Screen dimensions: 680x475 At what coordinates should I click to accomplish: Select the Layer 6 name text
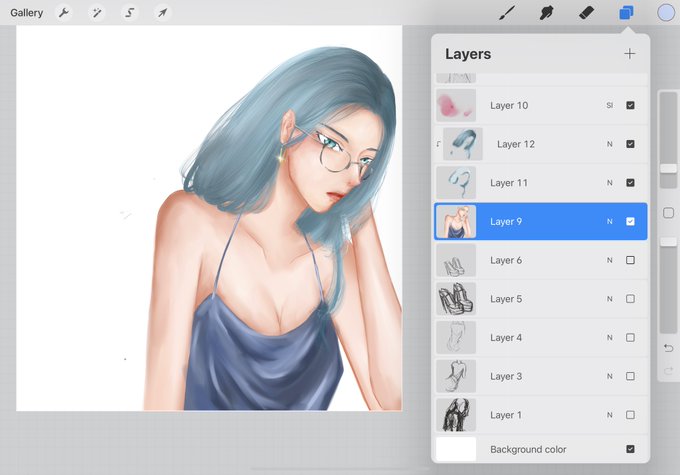click(506, 260)
